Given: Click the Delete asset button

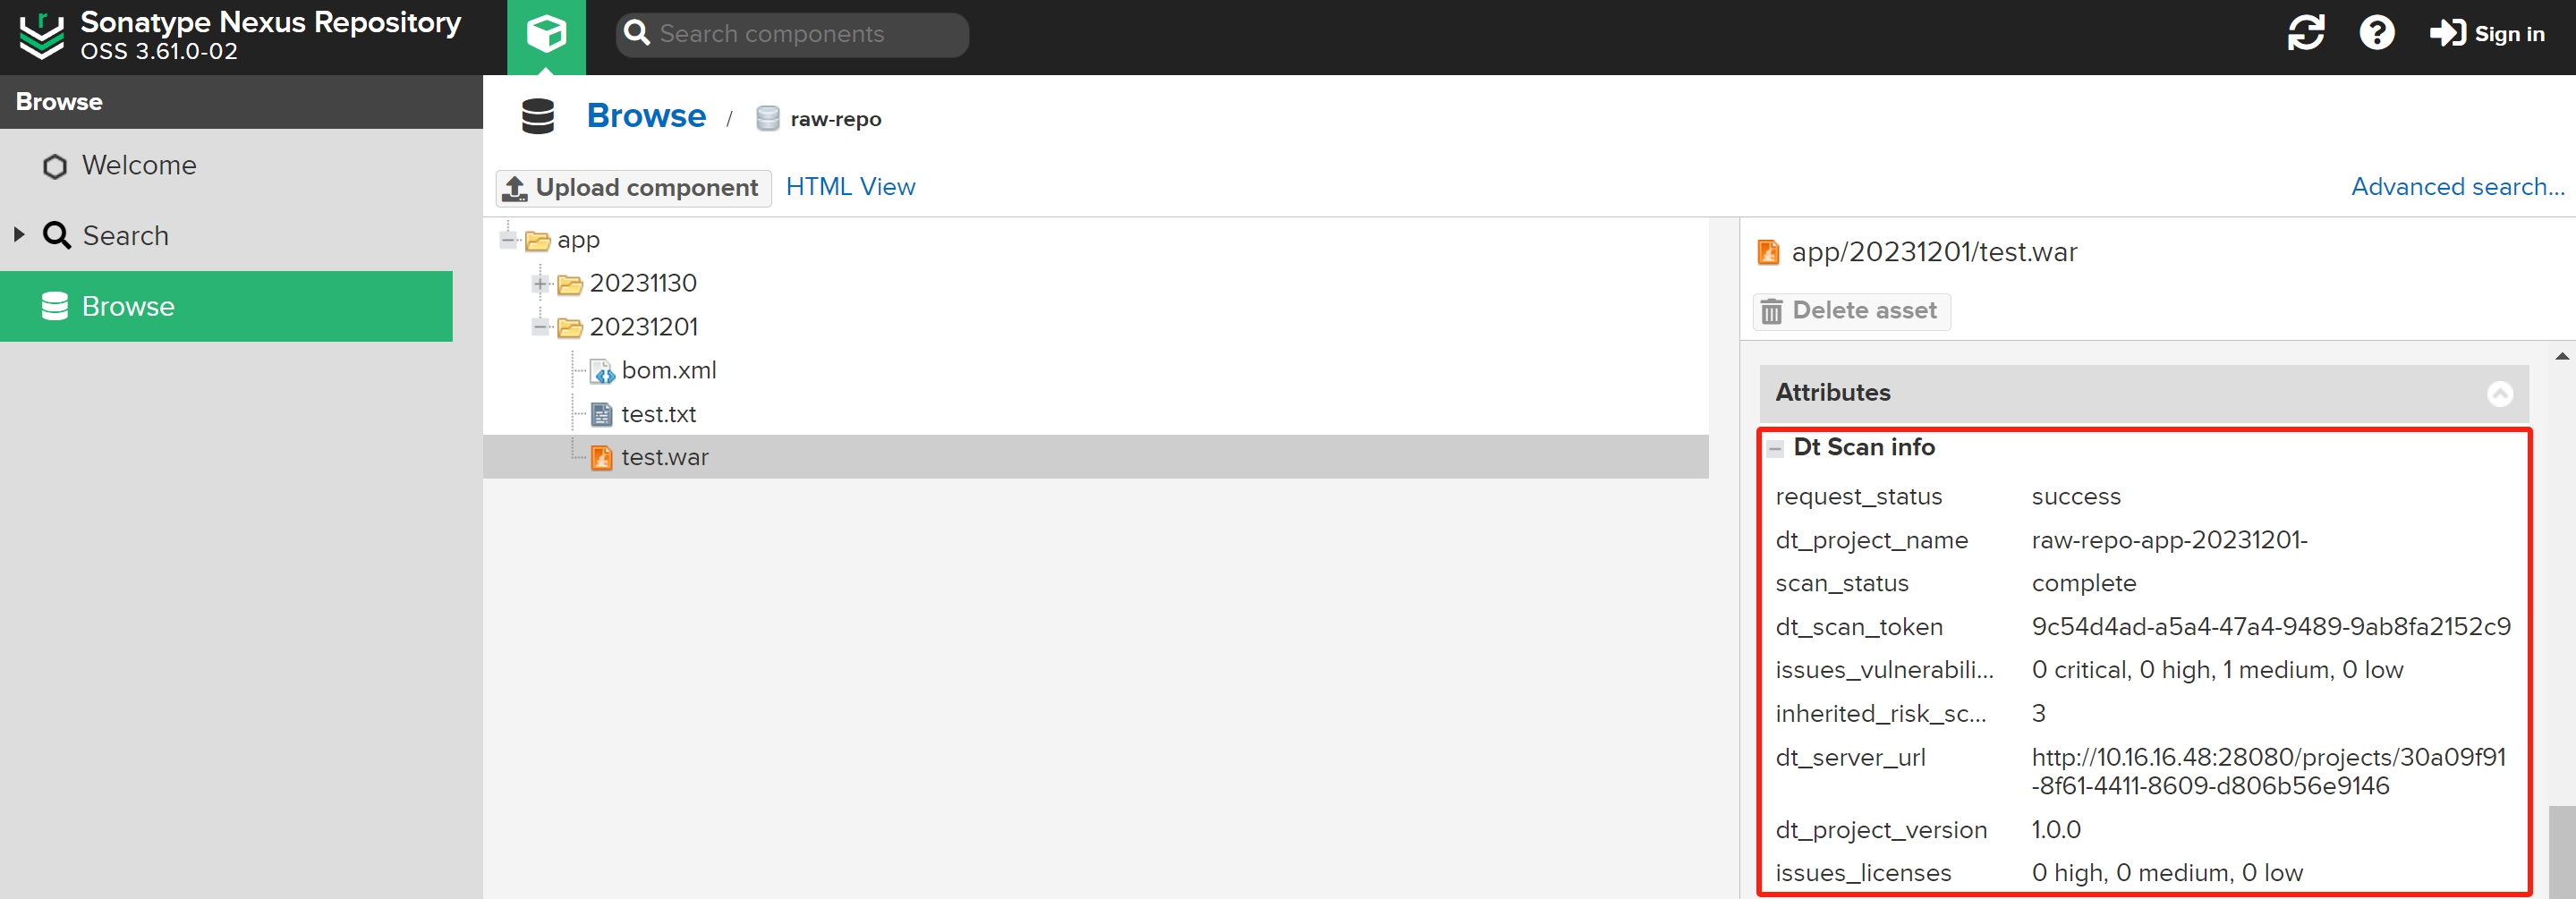Looking at the screenshot, I should click(1851, 311).
